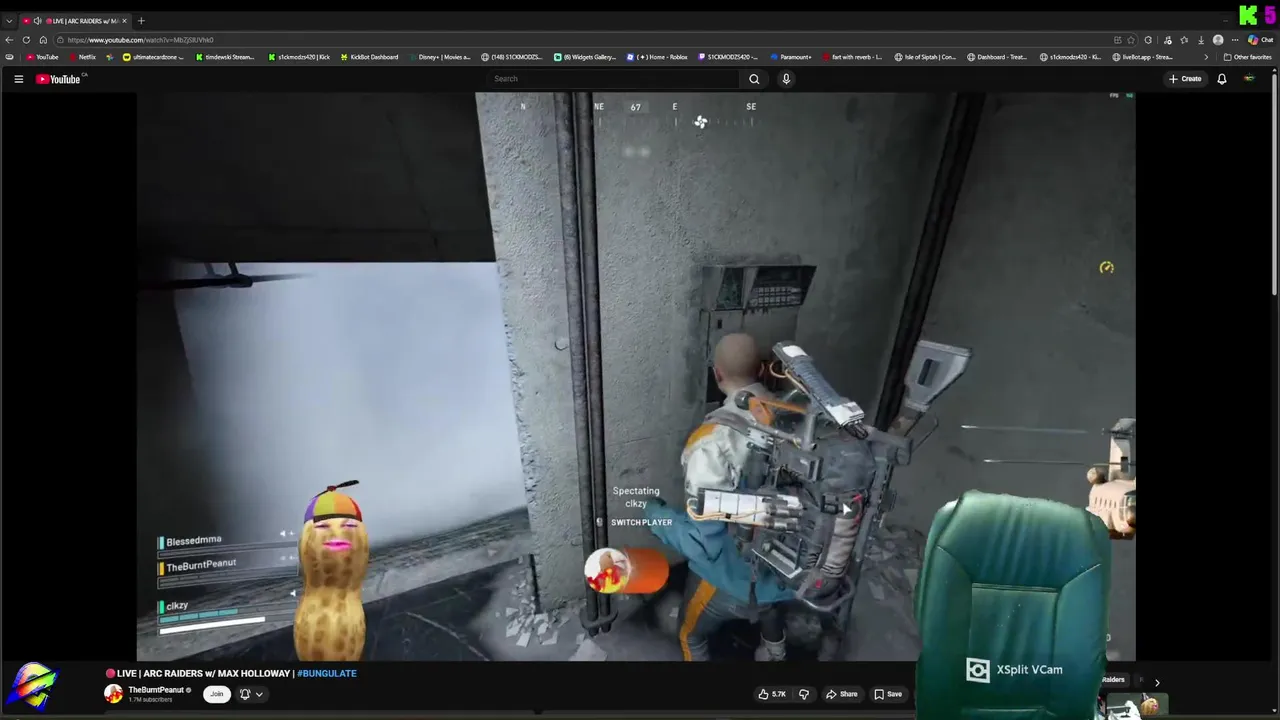The width and height of the screenshot is (1280, 720).
Task: Open the KickBot Dashboard bookmark
Action: (x=369, y=57)
